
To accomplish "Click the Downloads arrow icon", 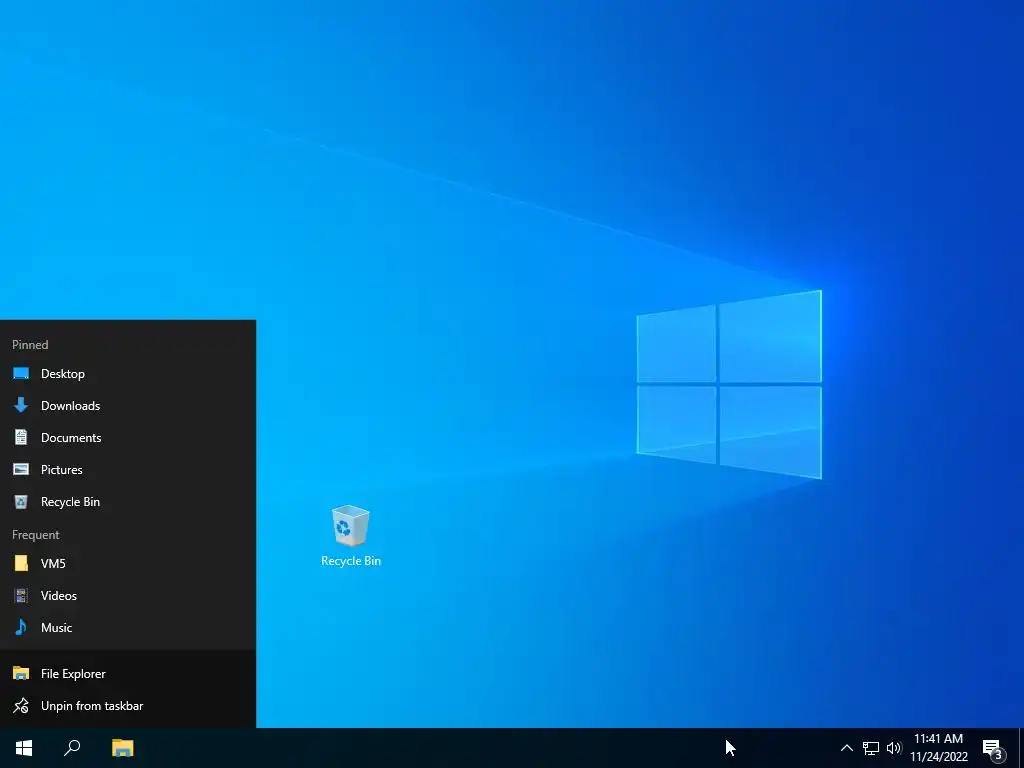I will (21, 405).
